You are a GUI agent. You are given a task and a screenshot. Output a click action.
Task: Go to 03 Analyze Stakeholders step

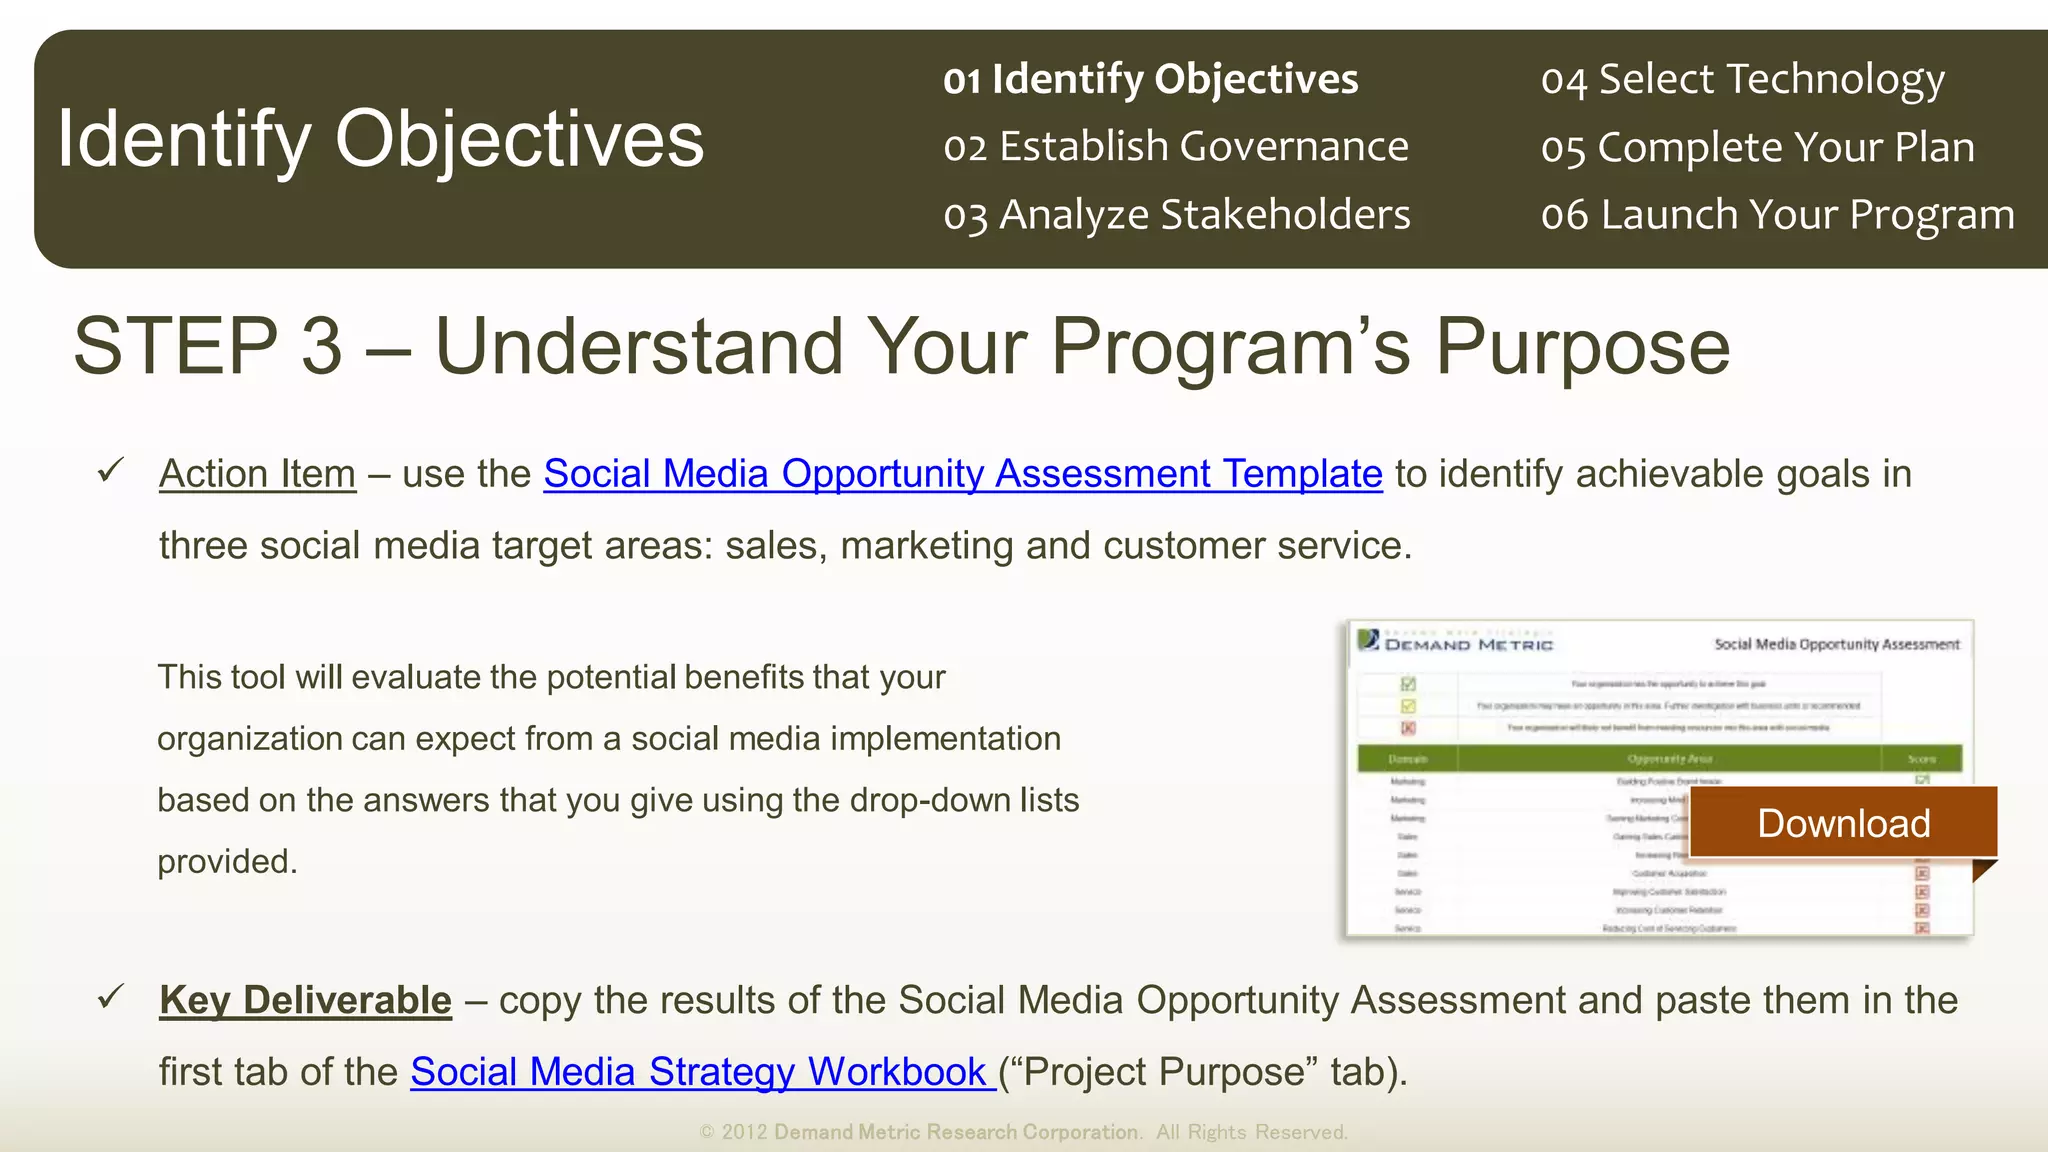[1176, 215]
